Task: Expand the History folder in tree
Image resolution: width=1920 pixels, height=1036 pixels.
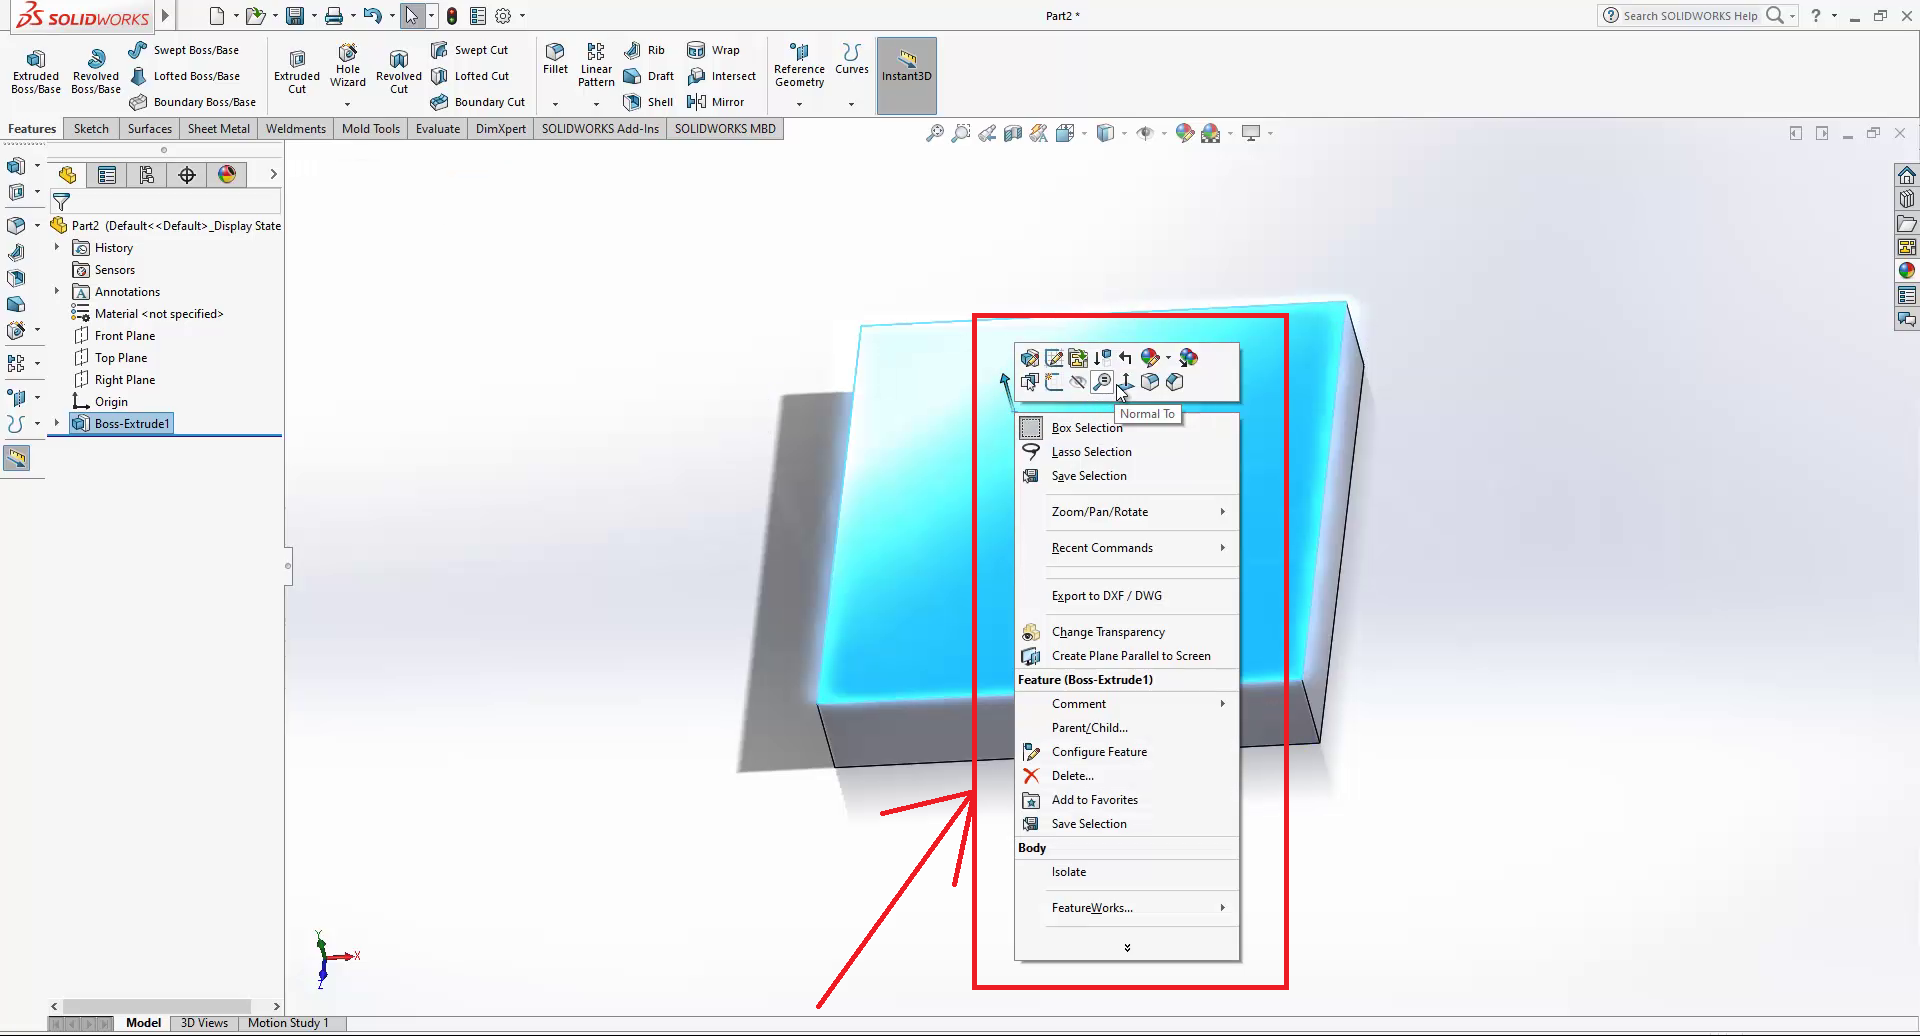Action: (x=57, y=248)
